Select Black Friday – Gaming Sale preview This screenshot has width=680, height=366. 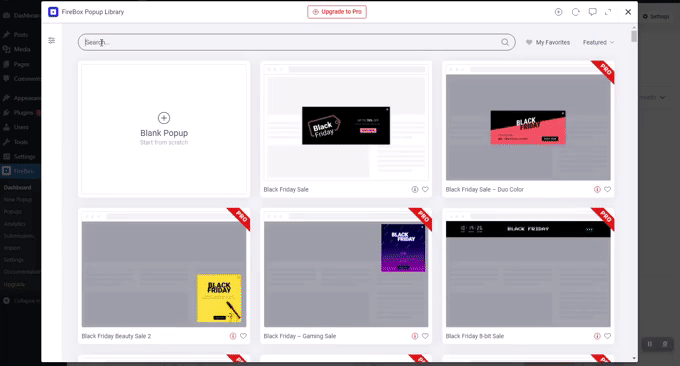tap(346, 270)
